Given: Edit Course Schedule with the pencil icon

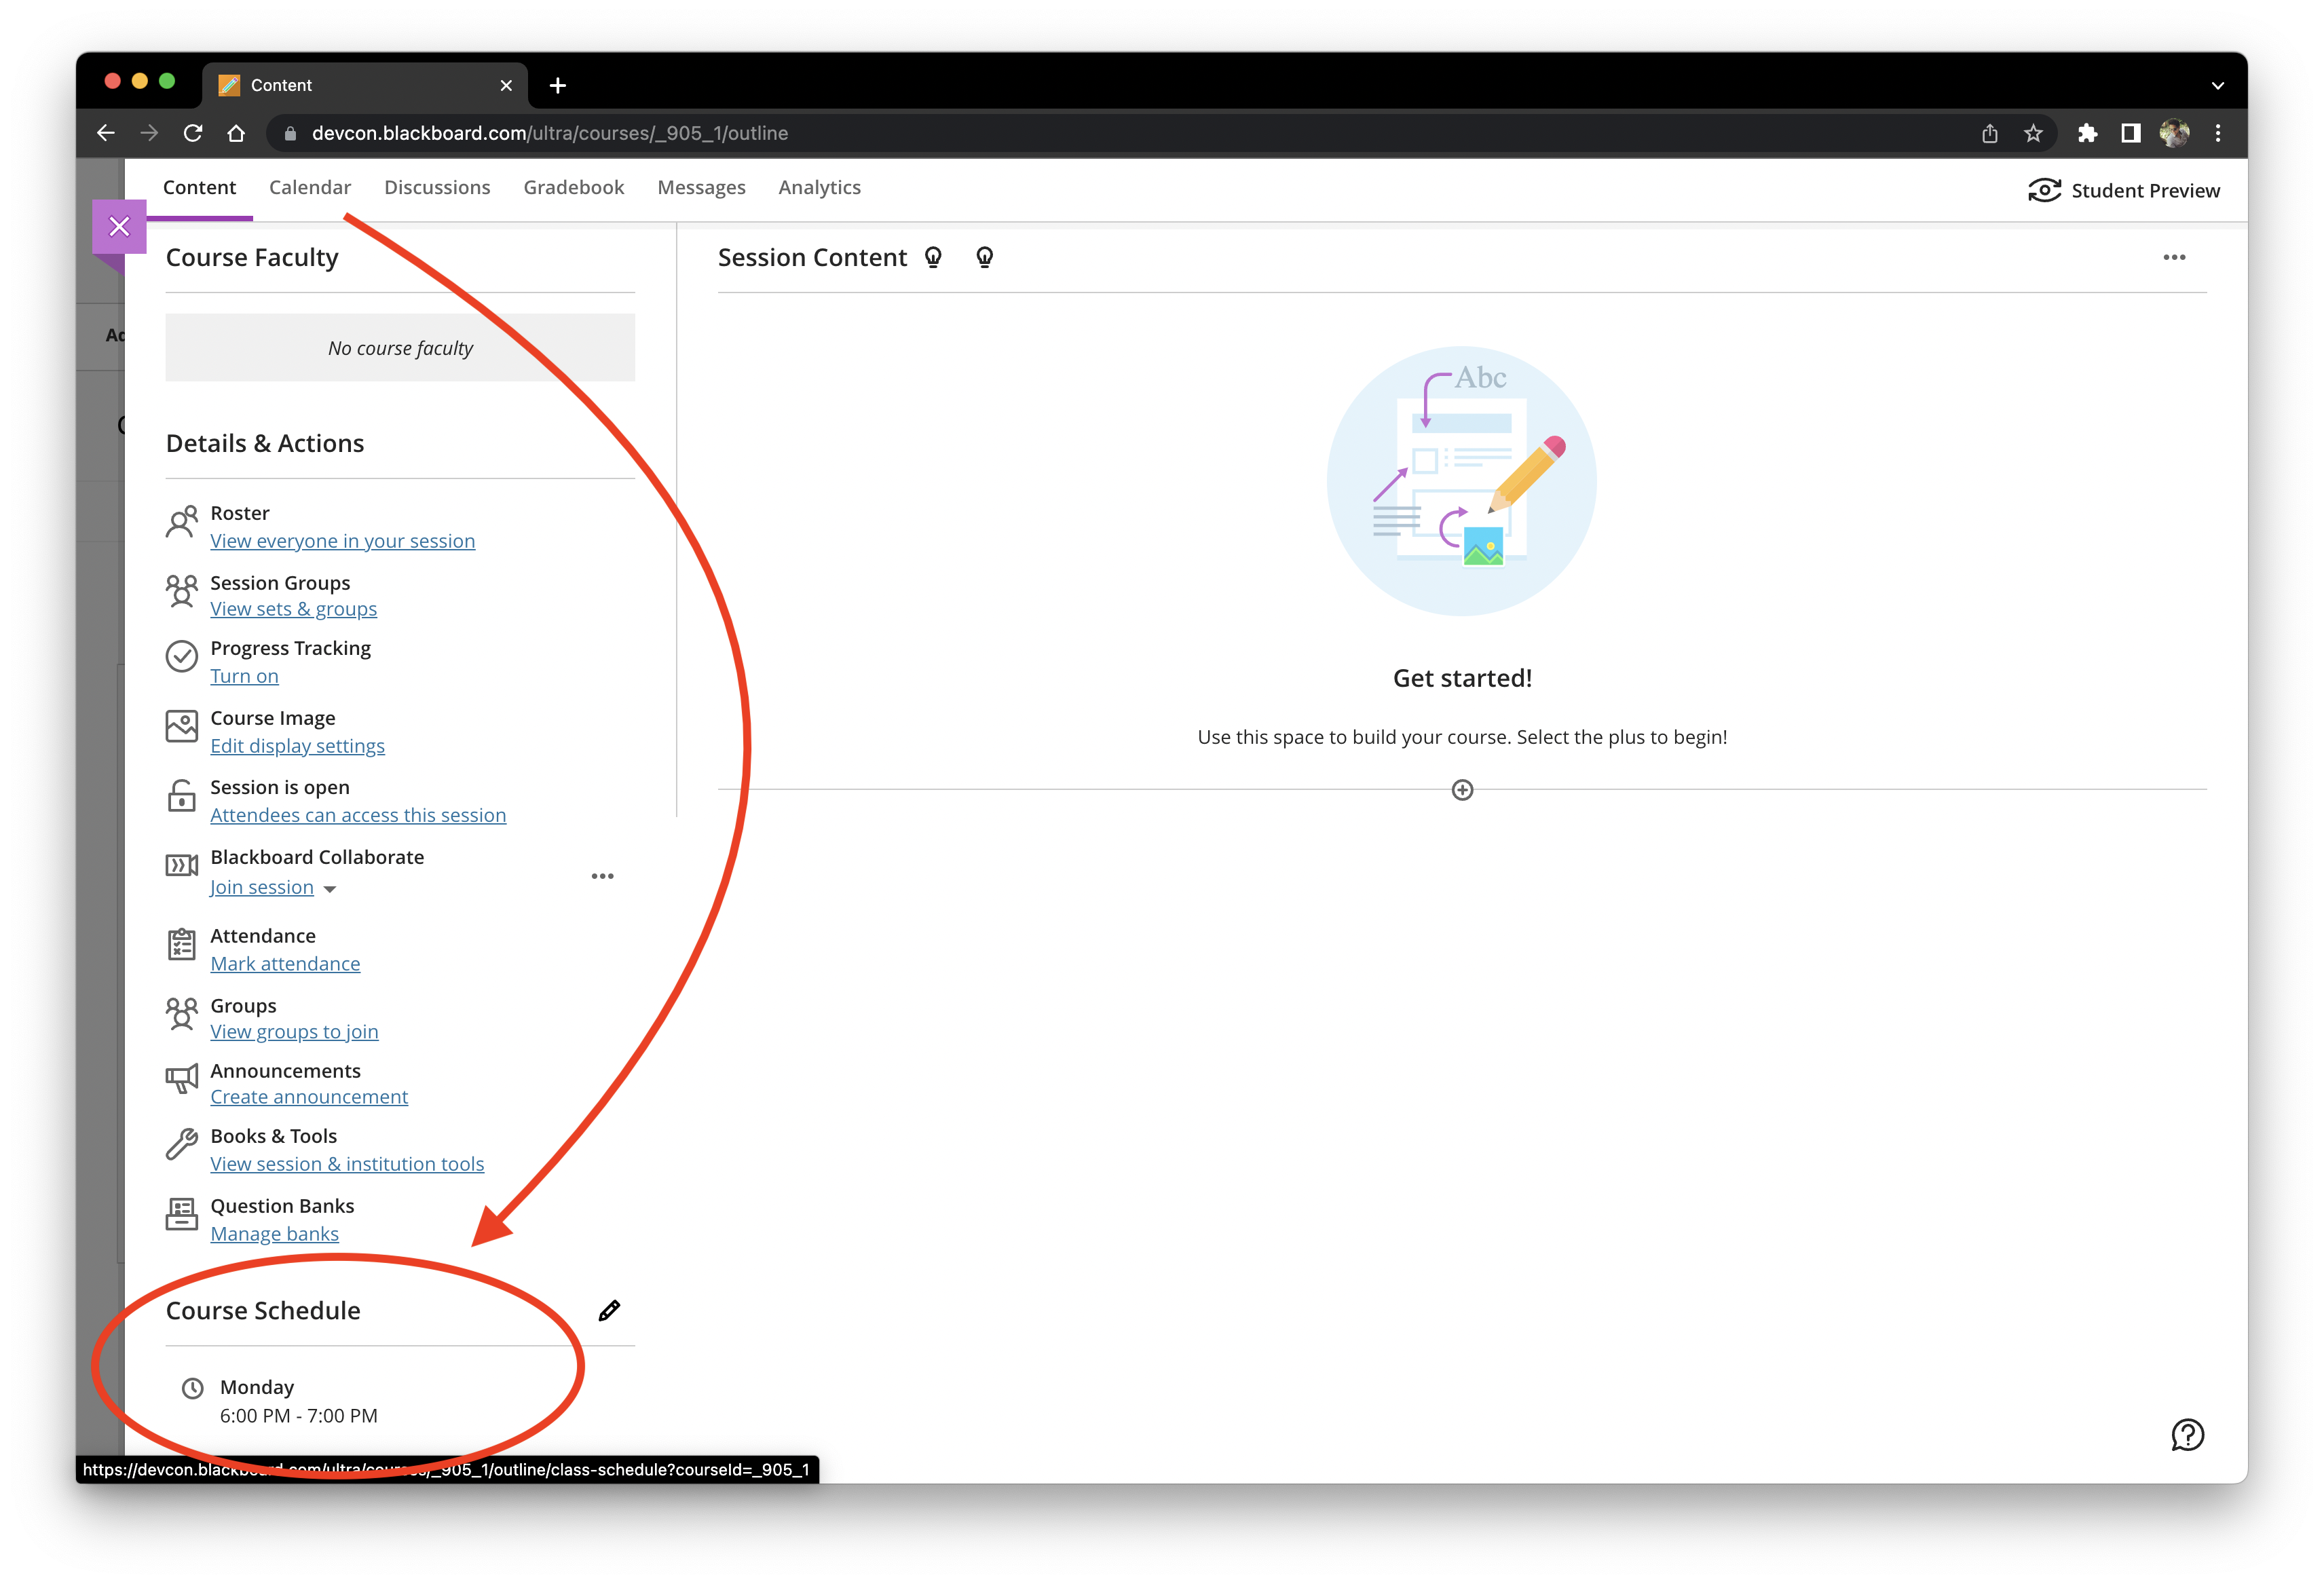Looking at the screenshot, I should [x=609, y=1311].
